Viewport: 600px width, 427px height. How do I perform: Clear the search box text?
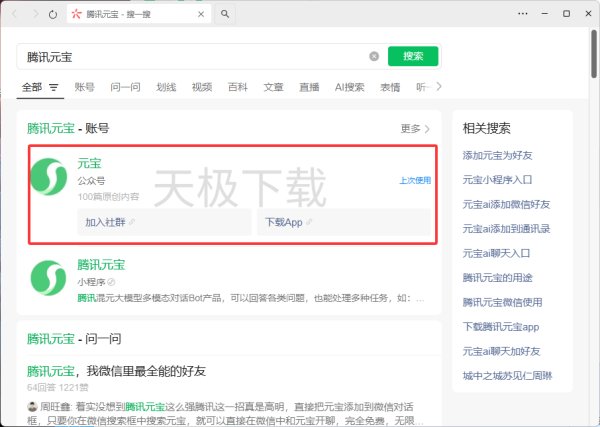(x=374, y=57)
